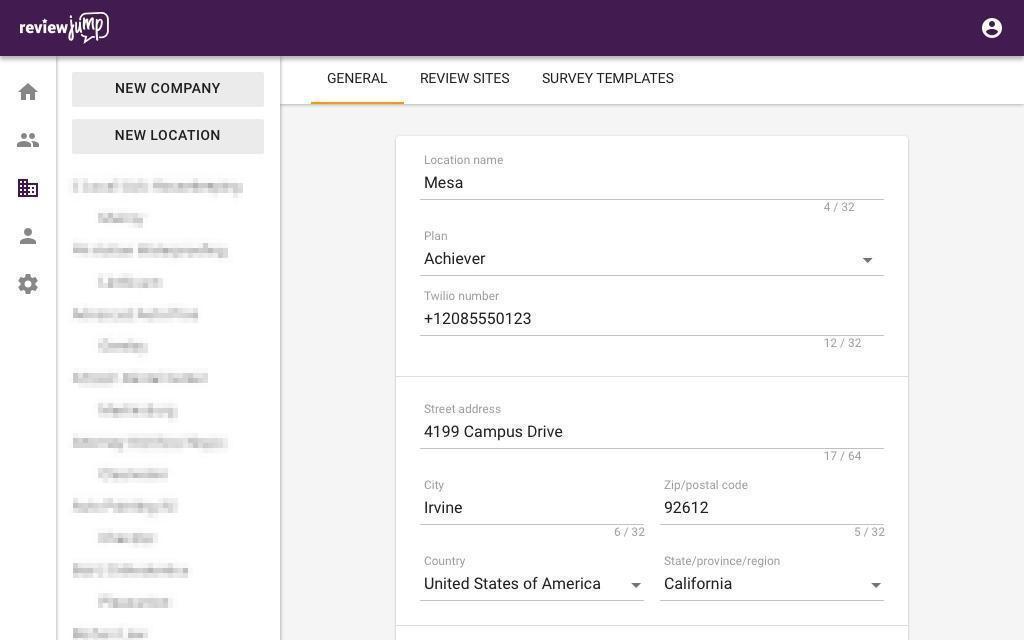The height and width of the screenshot is (640, 1024).
Task: Open the home dashboard icon
Action: click(x=27, y=92)
